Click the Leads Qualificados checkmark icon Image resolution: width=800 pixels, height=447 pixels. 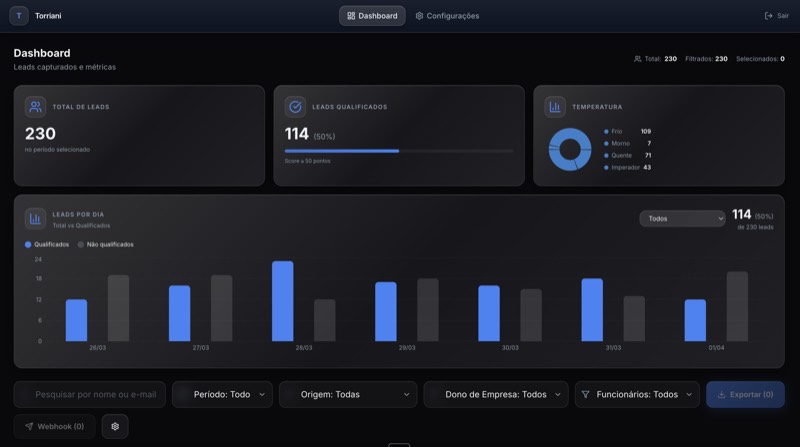[x=295, y=107]
